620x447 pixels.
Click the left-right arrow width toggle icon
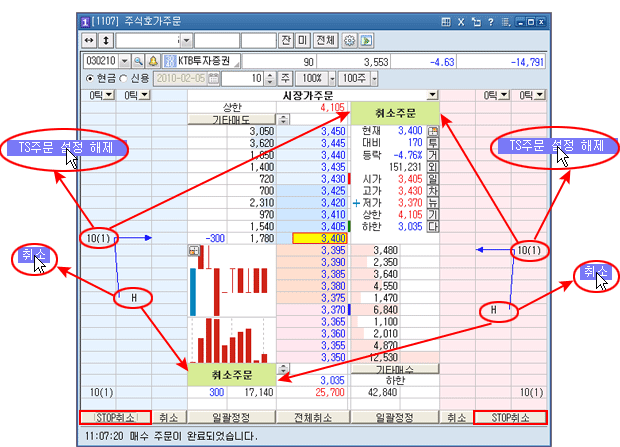(89, 40)
